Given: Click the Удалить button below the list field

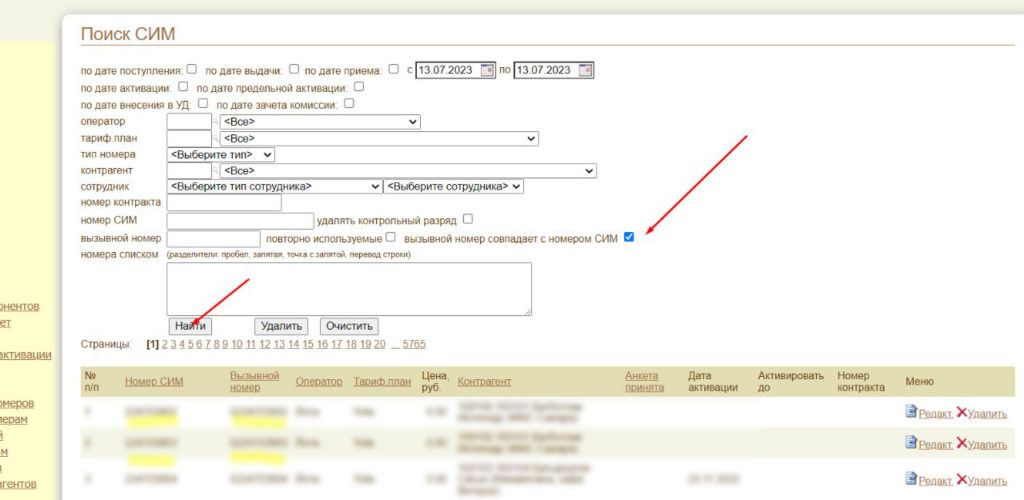Looking at the screenshot, I should (281, 326).
